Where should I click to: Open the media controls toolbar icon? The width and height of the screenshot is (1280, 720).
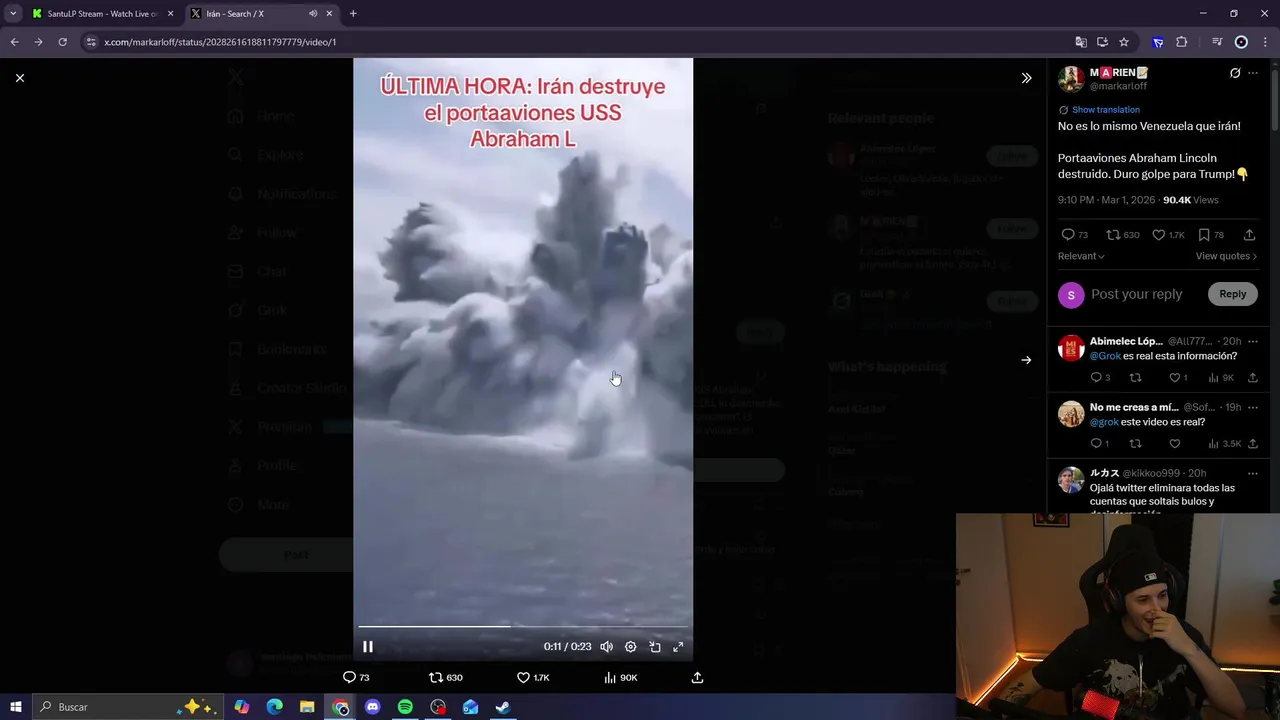tap(1217, 42)
